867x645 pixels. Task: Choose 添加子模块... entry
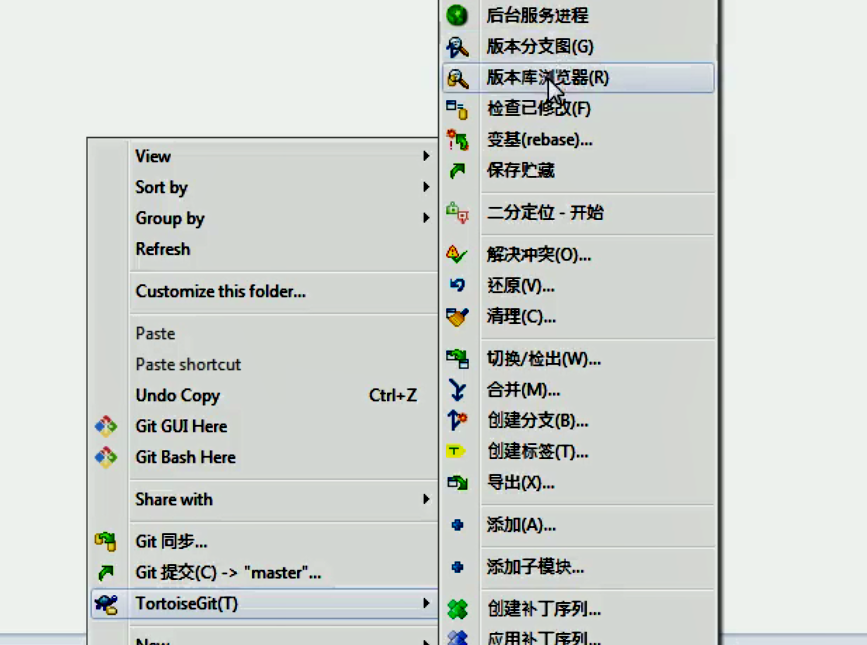[x=578, y=567]
